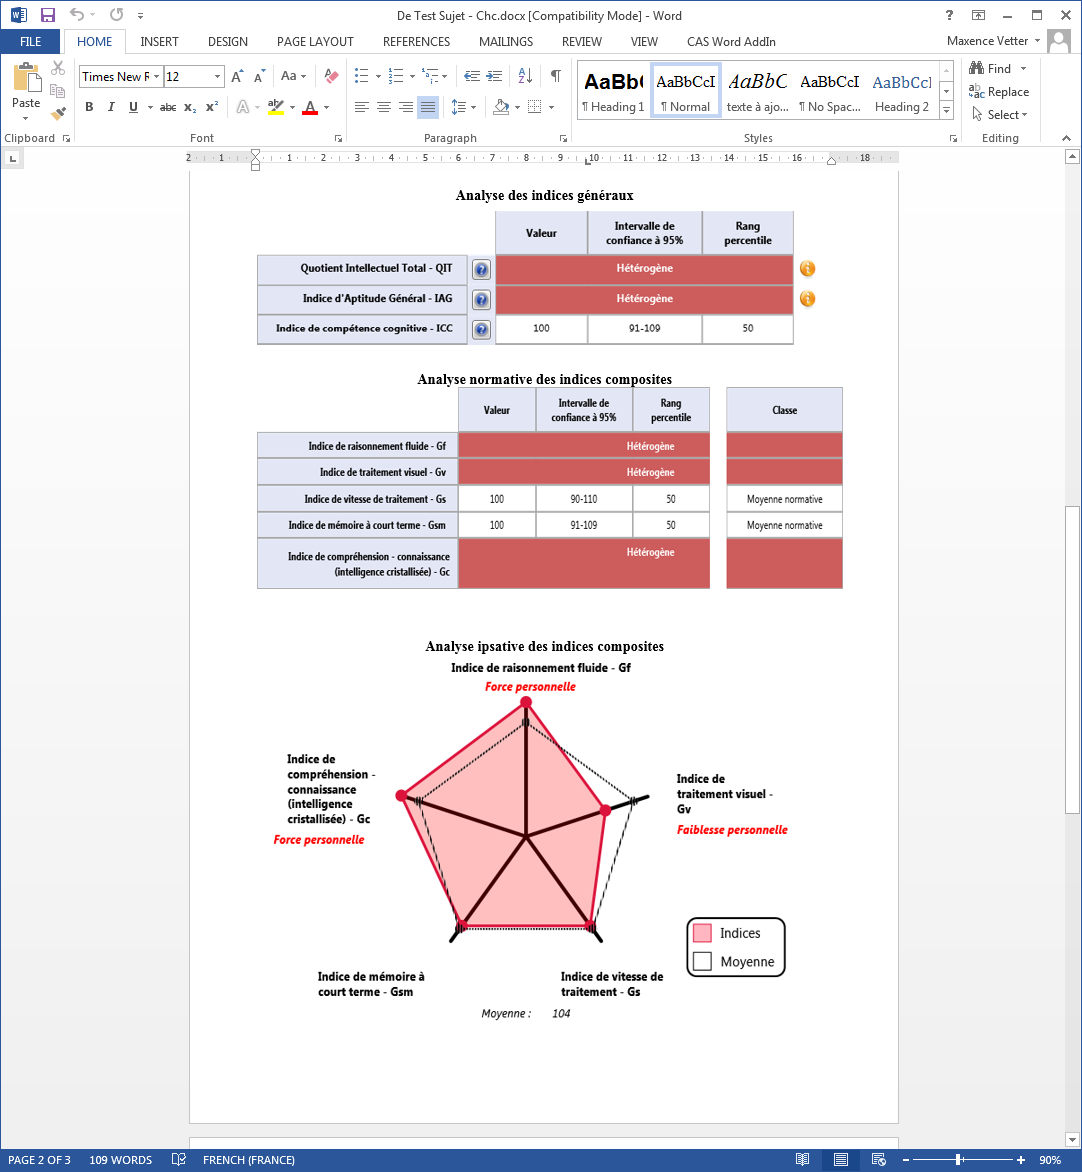Expand the Styles gallery with the More arrow
The width and height of the screenshot is (1082, 1172).
[947, 112]
